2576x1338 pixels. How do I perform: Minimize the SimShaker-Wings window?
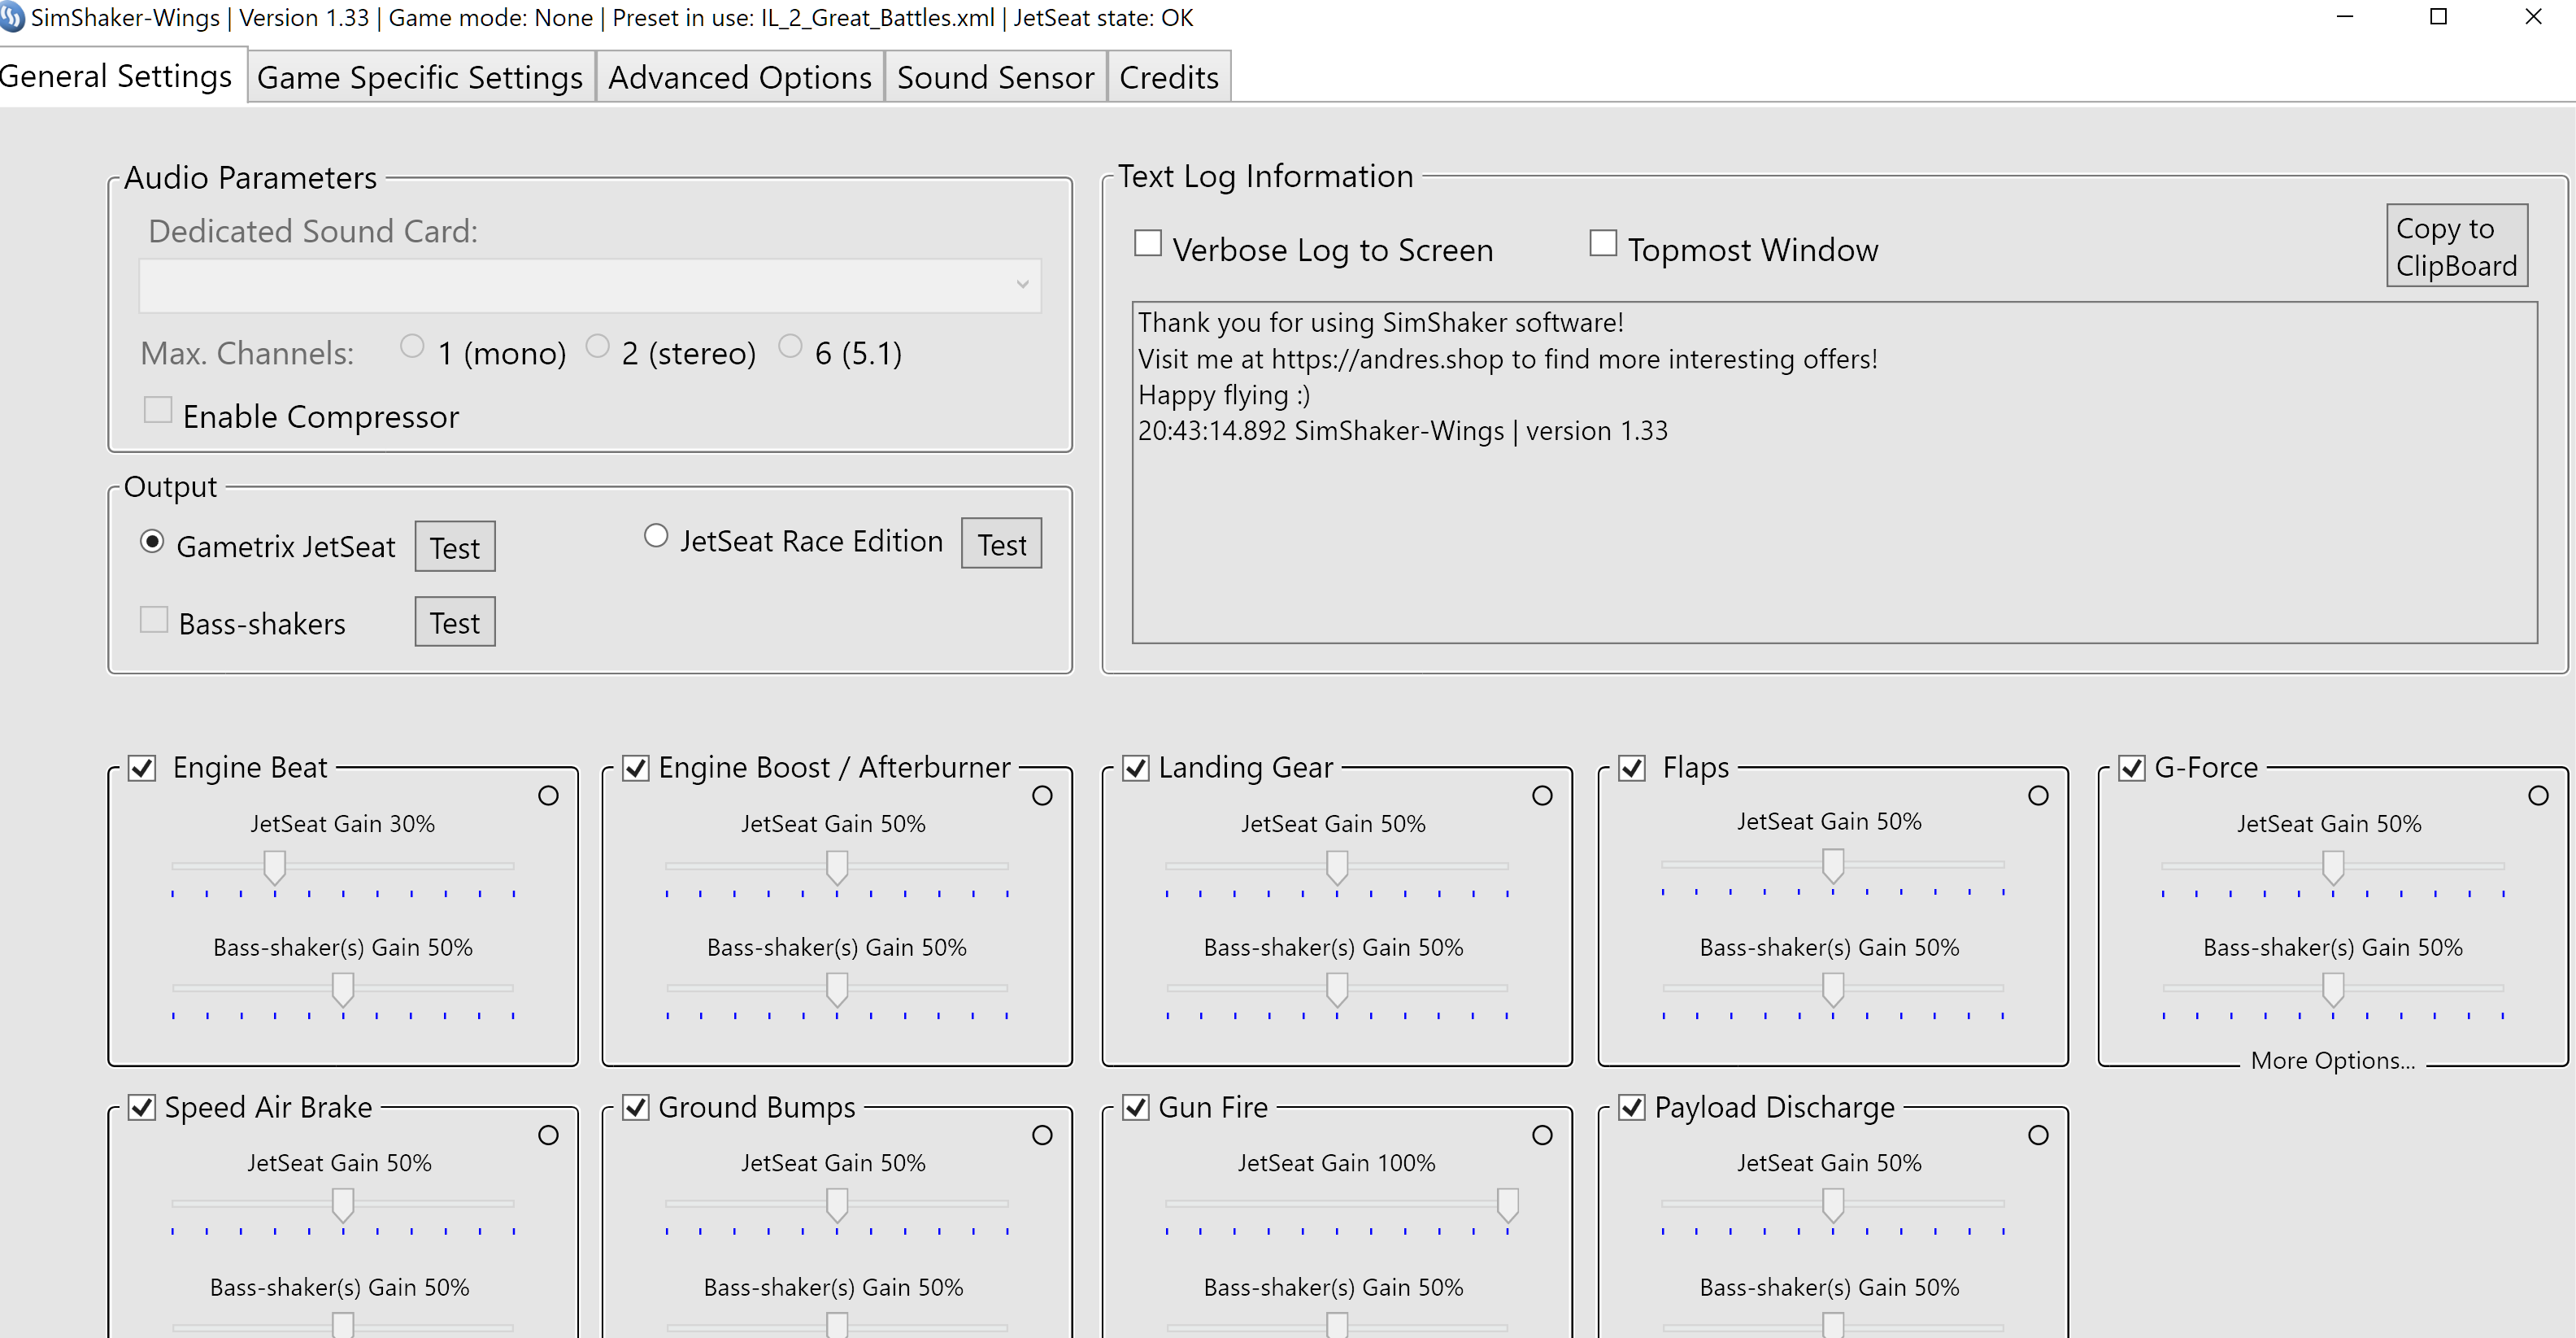pos(2344,17)
